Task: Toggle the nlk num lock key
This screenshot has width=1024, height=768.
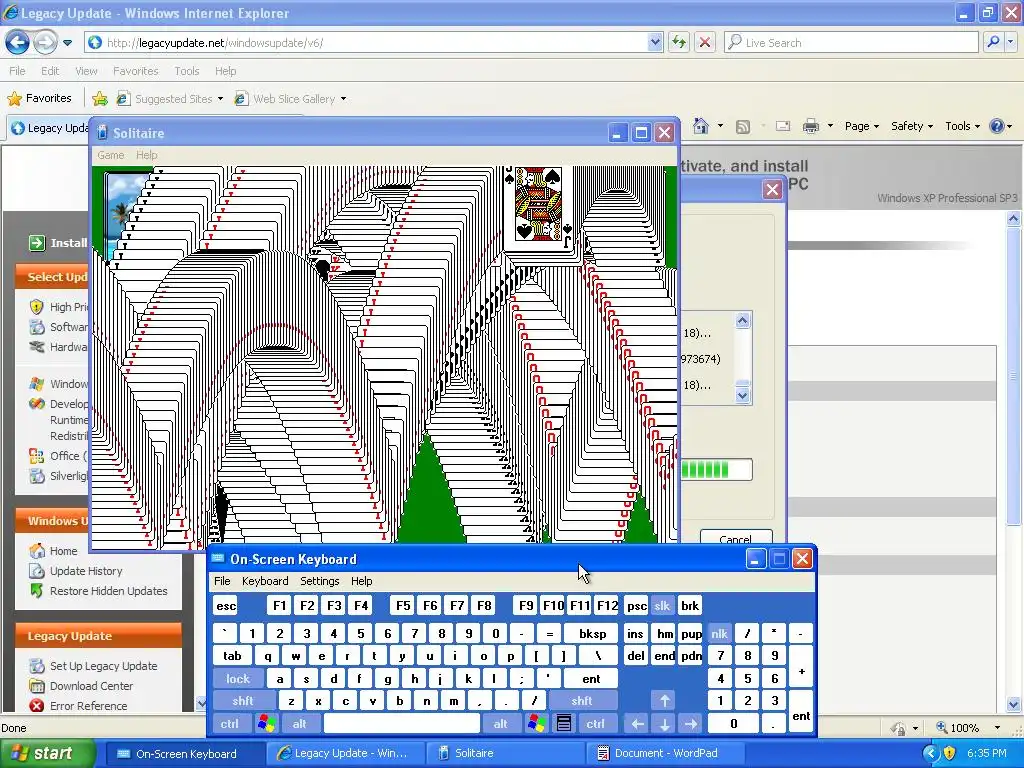Action: [x=719, y=634]
